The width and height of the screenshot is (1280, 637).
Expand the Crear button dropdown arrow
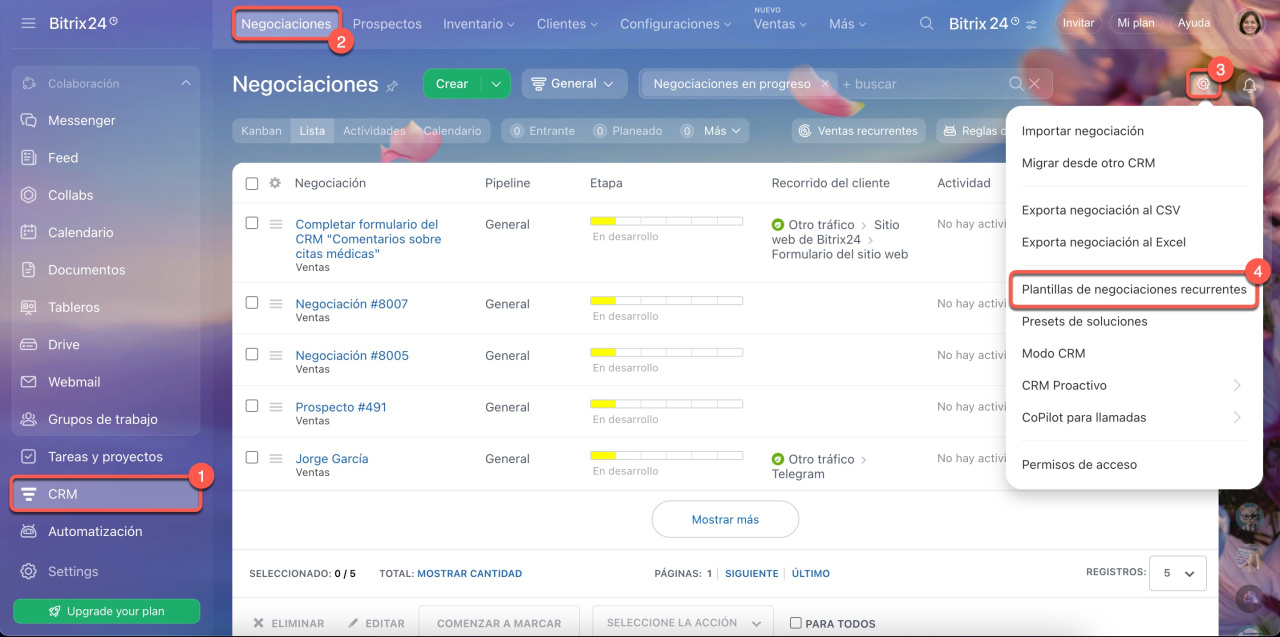(x=496, y=84)
